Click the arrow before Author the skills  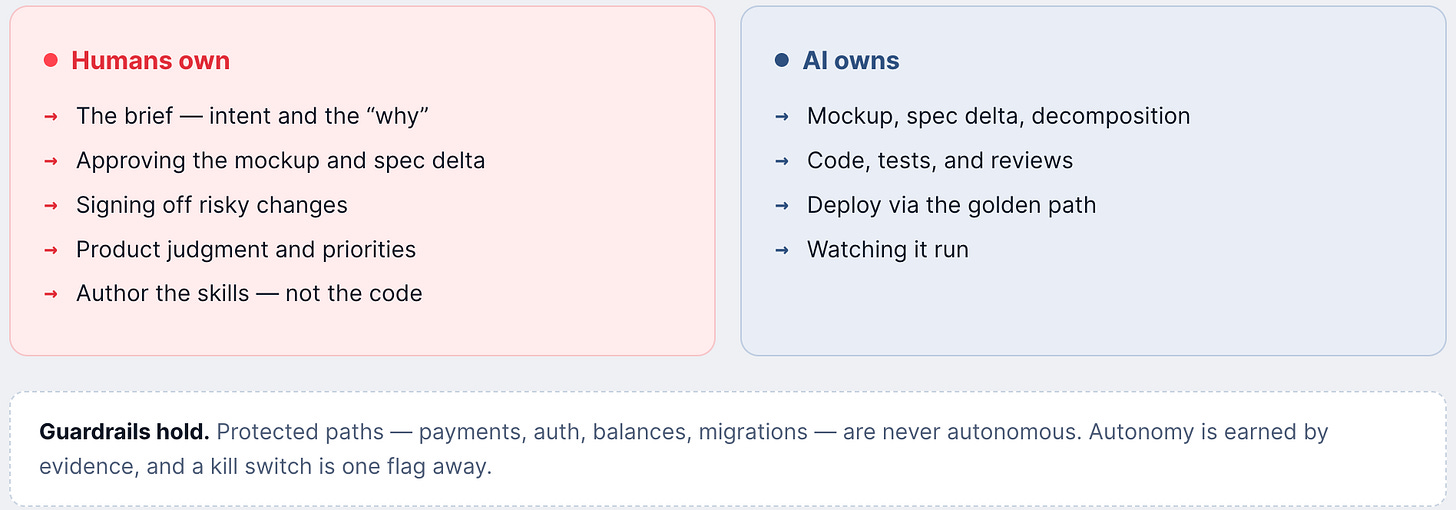(x=51, y=294)
